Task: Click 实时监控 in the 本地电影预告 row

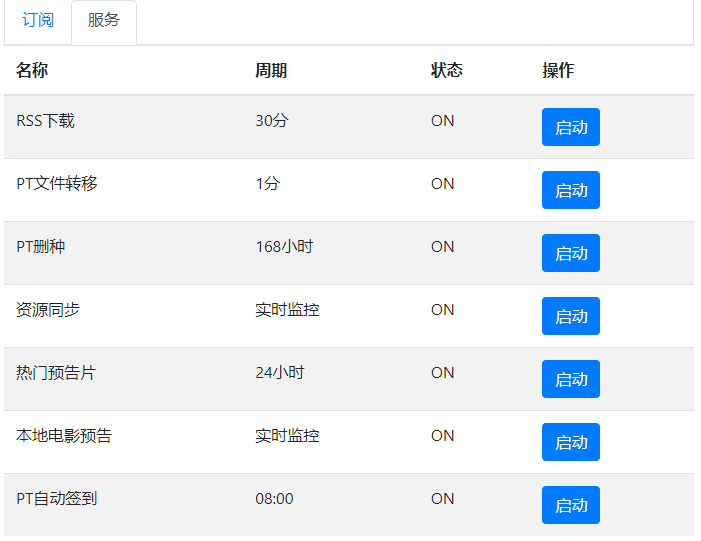Action: tap(287, 436)
